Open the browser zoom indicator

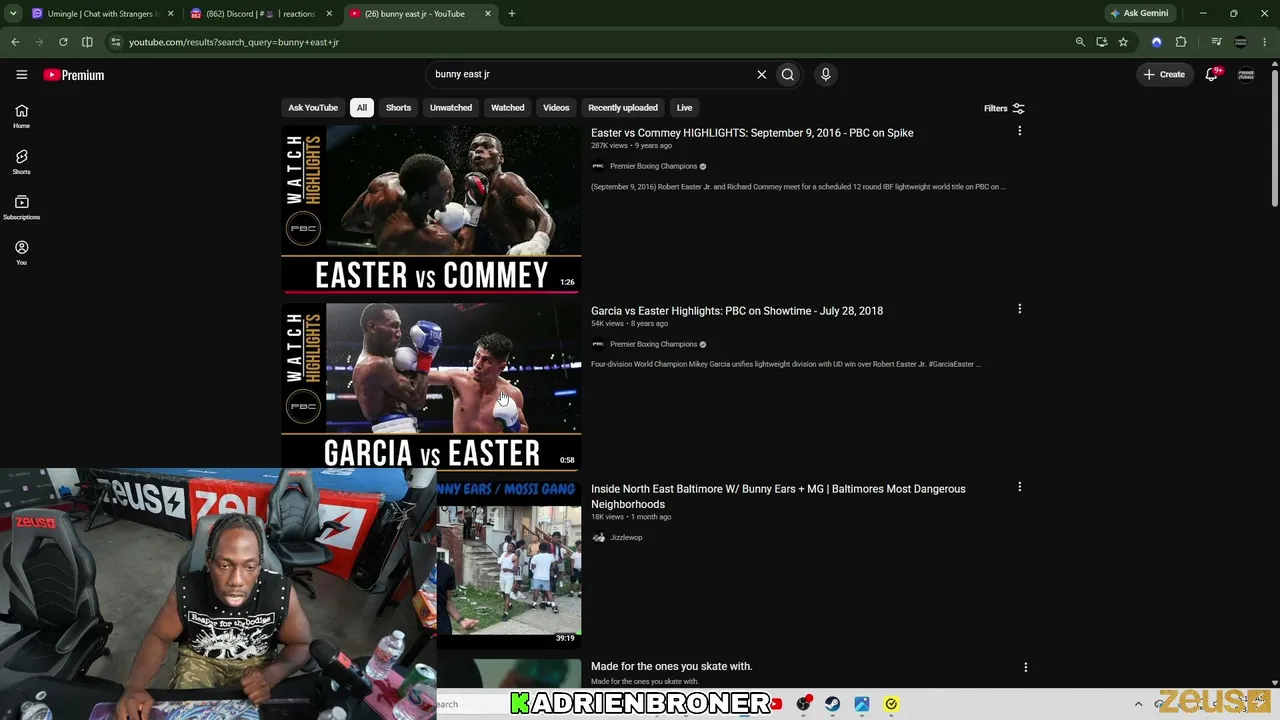coord(1080,42)
